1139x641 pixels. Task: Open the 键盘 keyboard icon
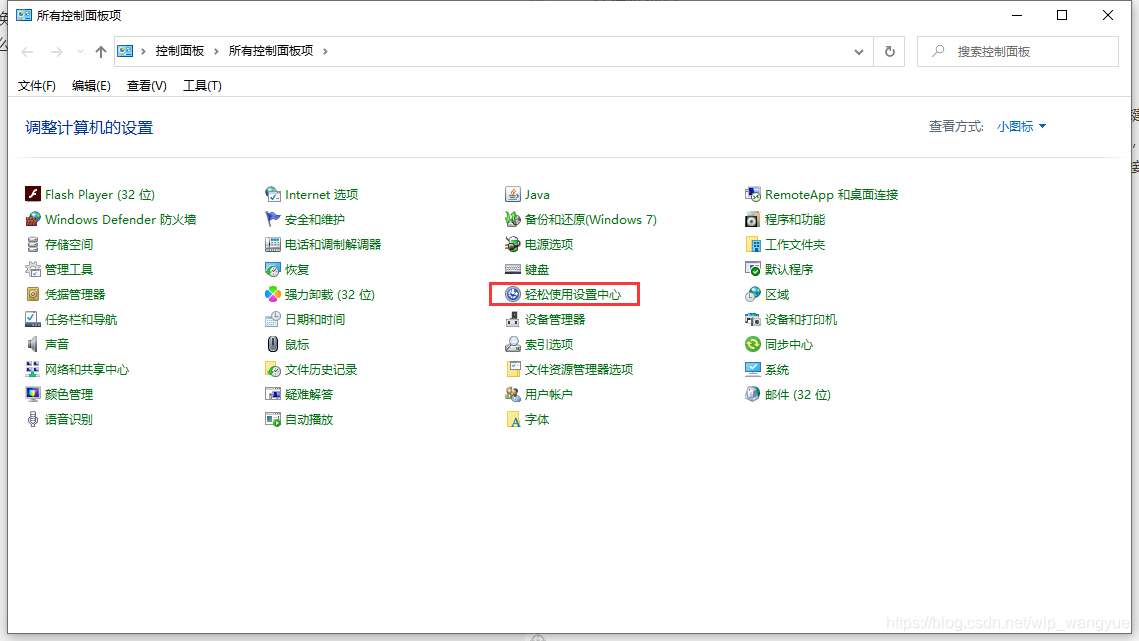tap(513, 269)
